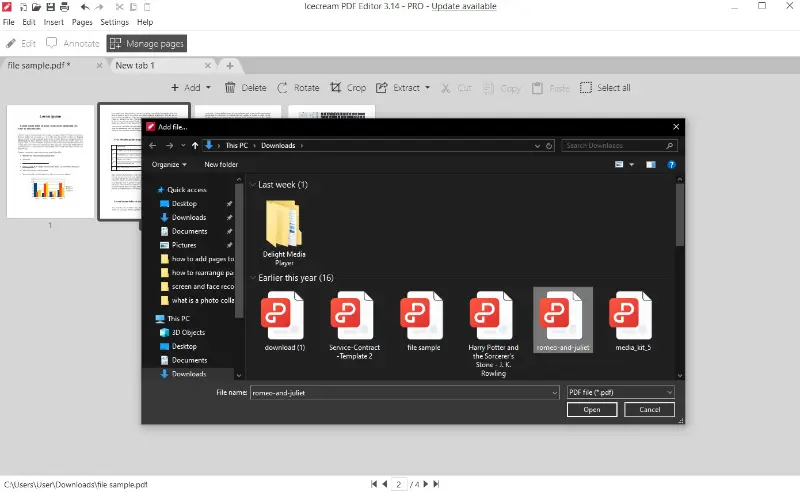Select Pictures in Quick access

click(184, 245)
